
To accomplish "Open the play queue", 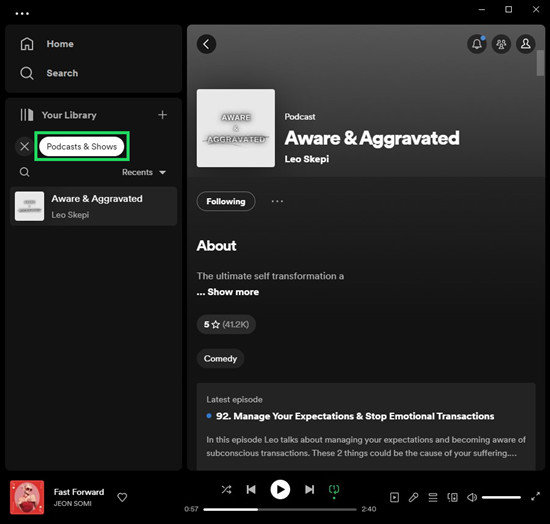I will (433, 497).
